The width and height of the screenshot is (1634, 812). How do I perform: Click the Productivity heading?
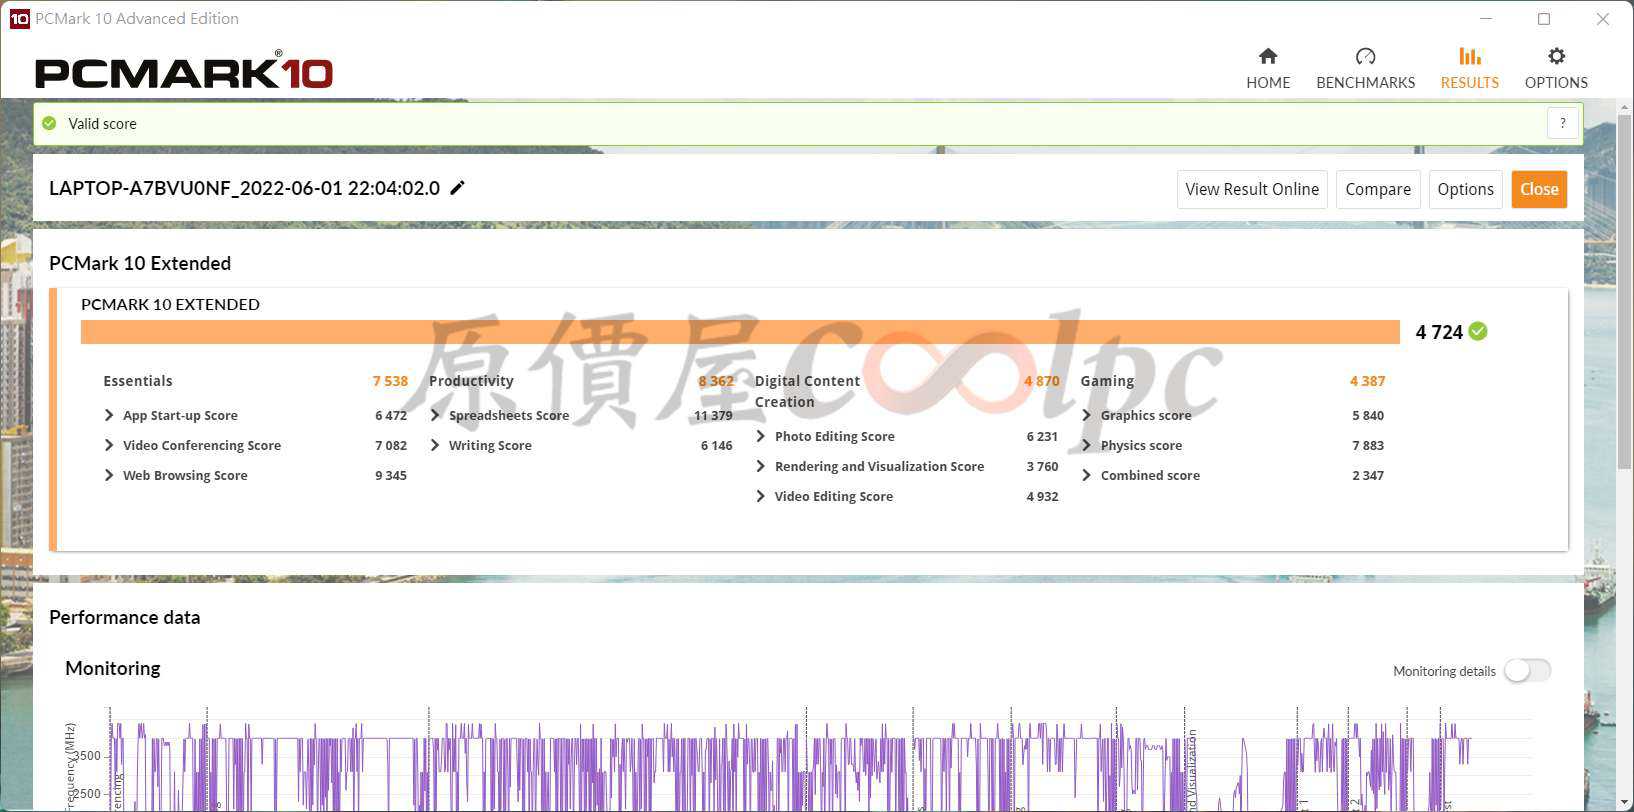471,381
